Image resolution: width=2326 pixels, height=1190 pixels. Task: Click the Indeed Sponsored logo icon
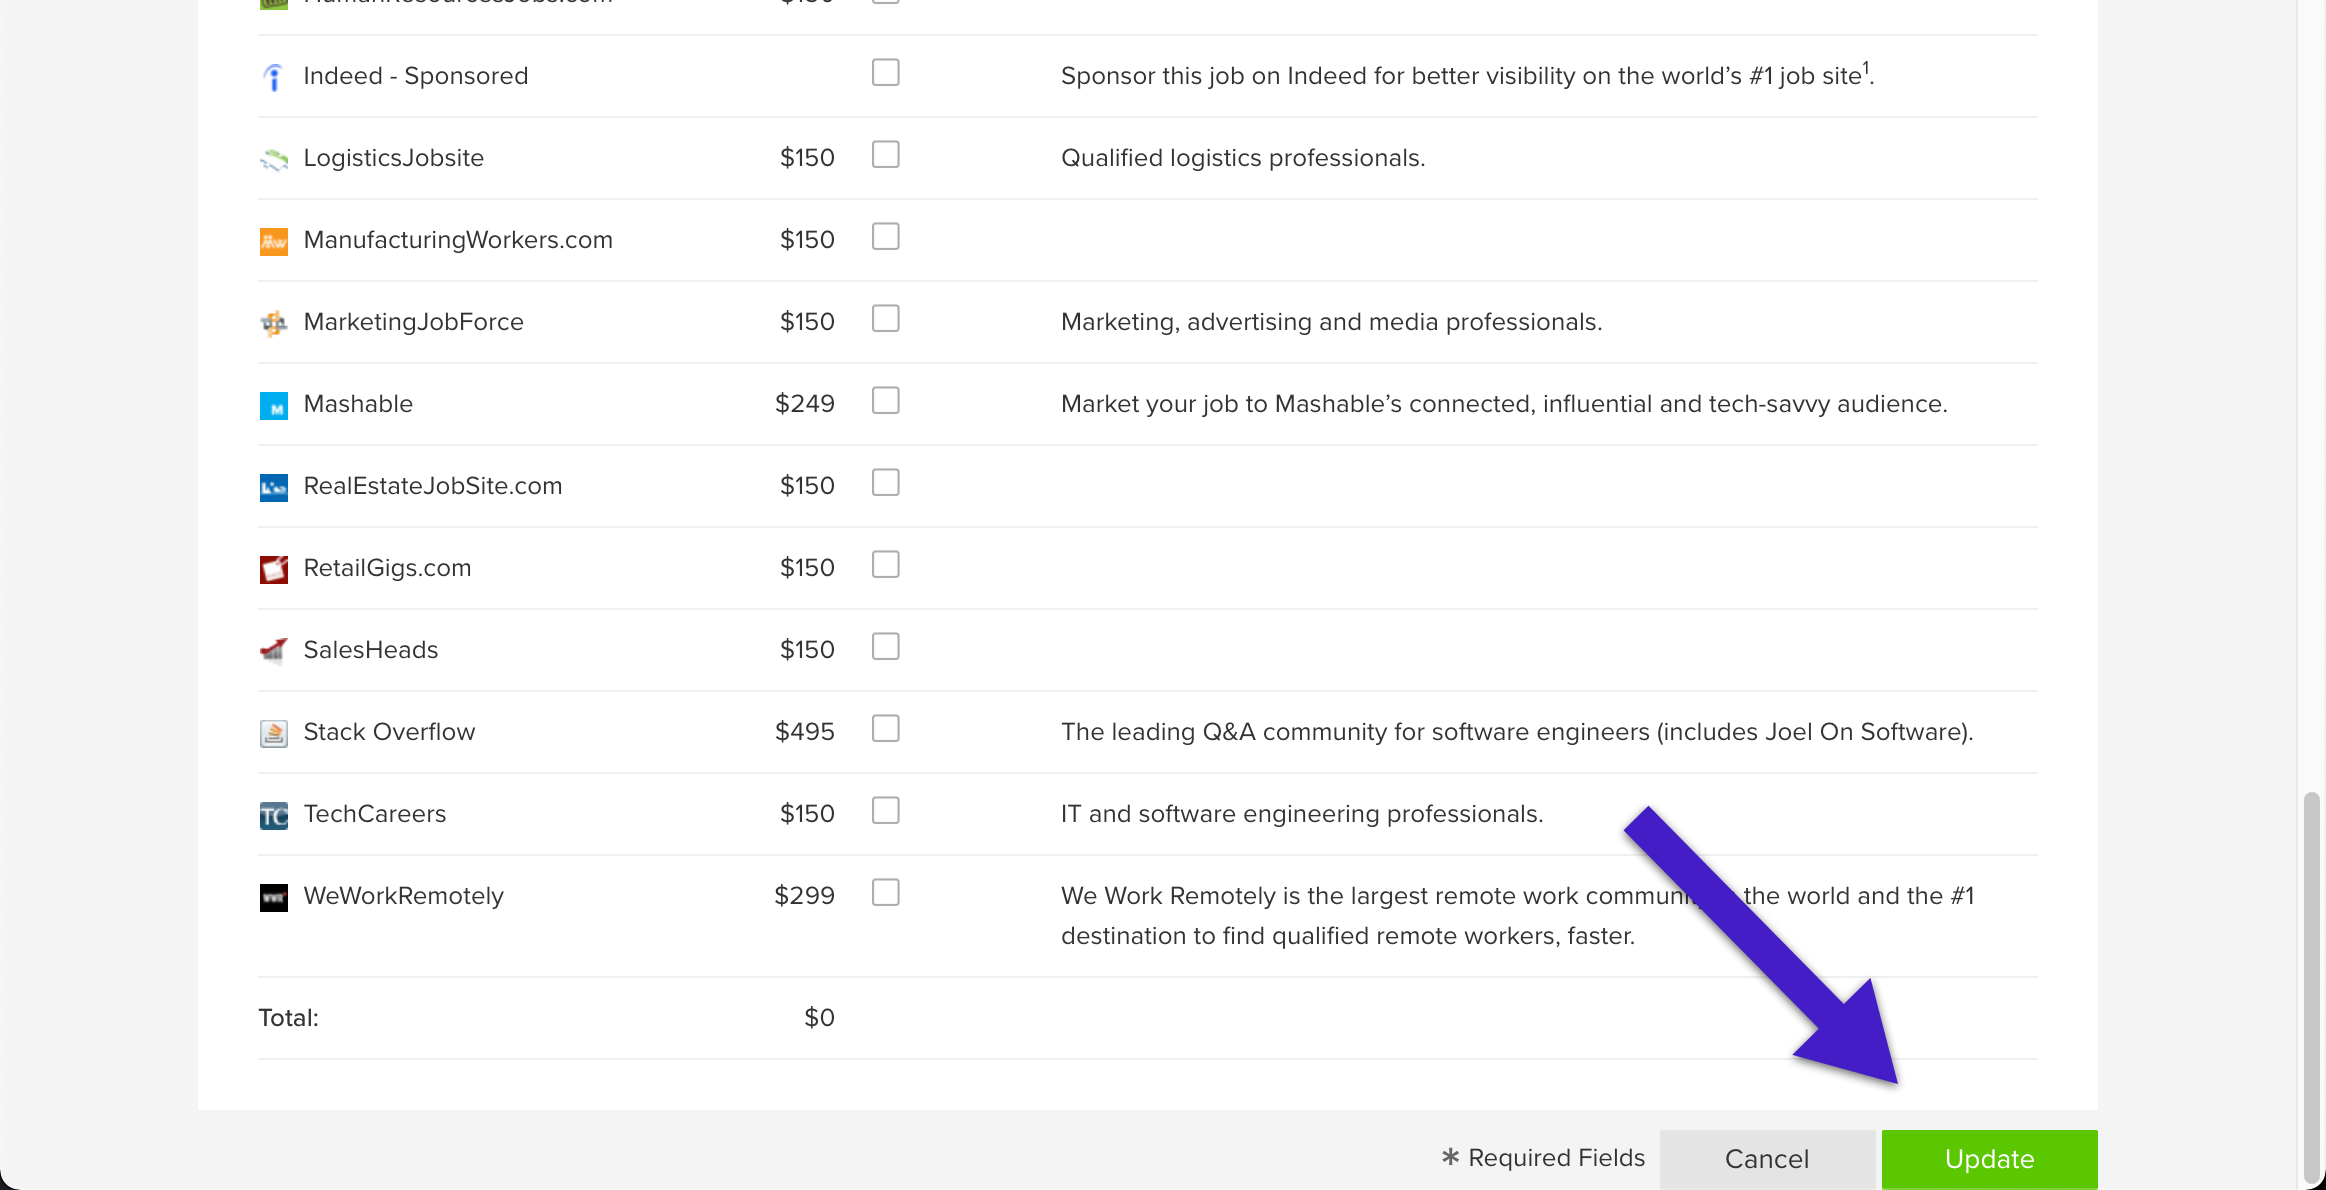[273, 77]
